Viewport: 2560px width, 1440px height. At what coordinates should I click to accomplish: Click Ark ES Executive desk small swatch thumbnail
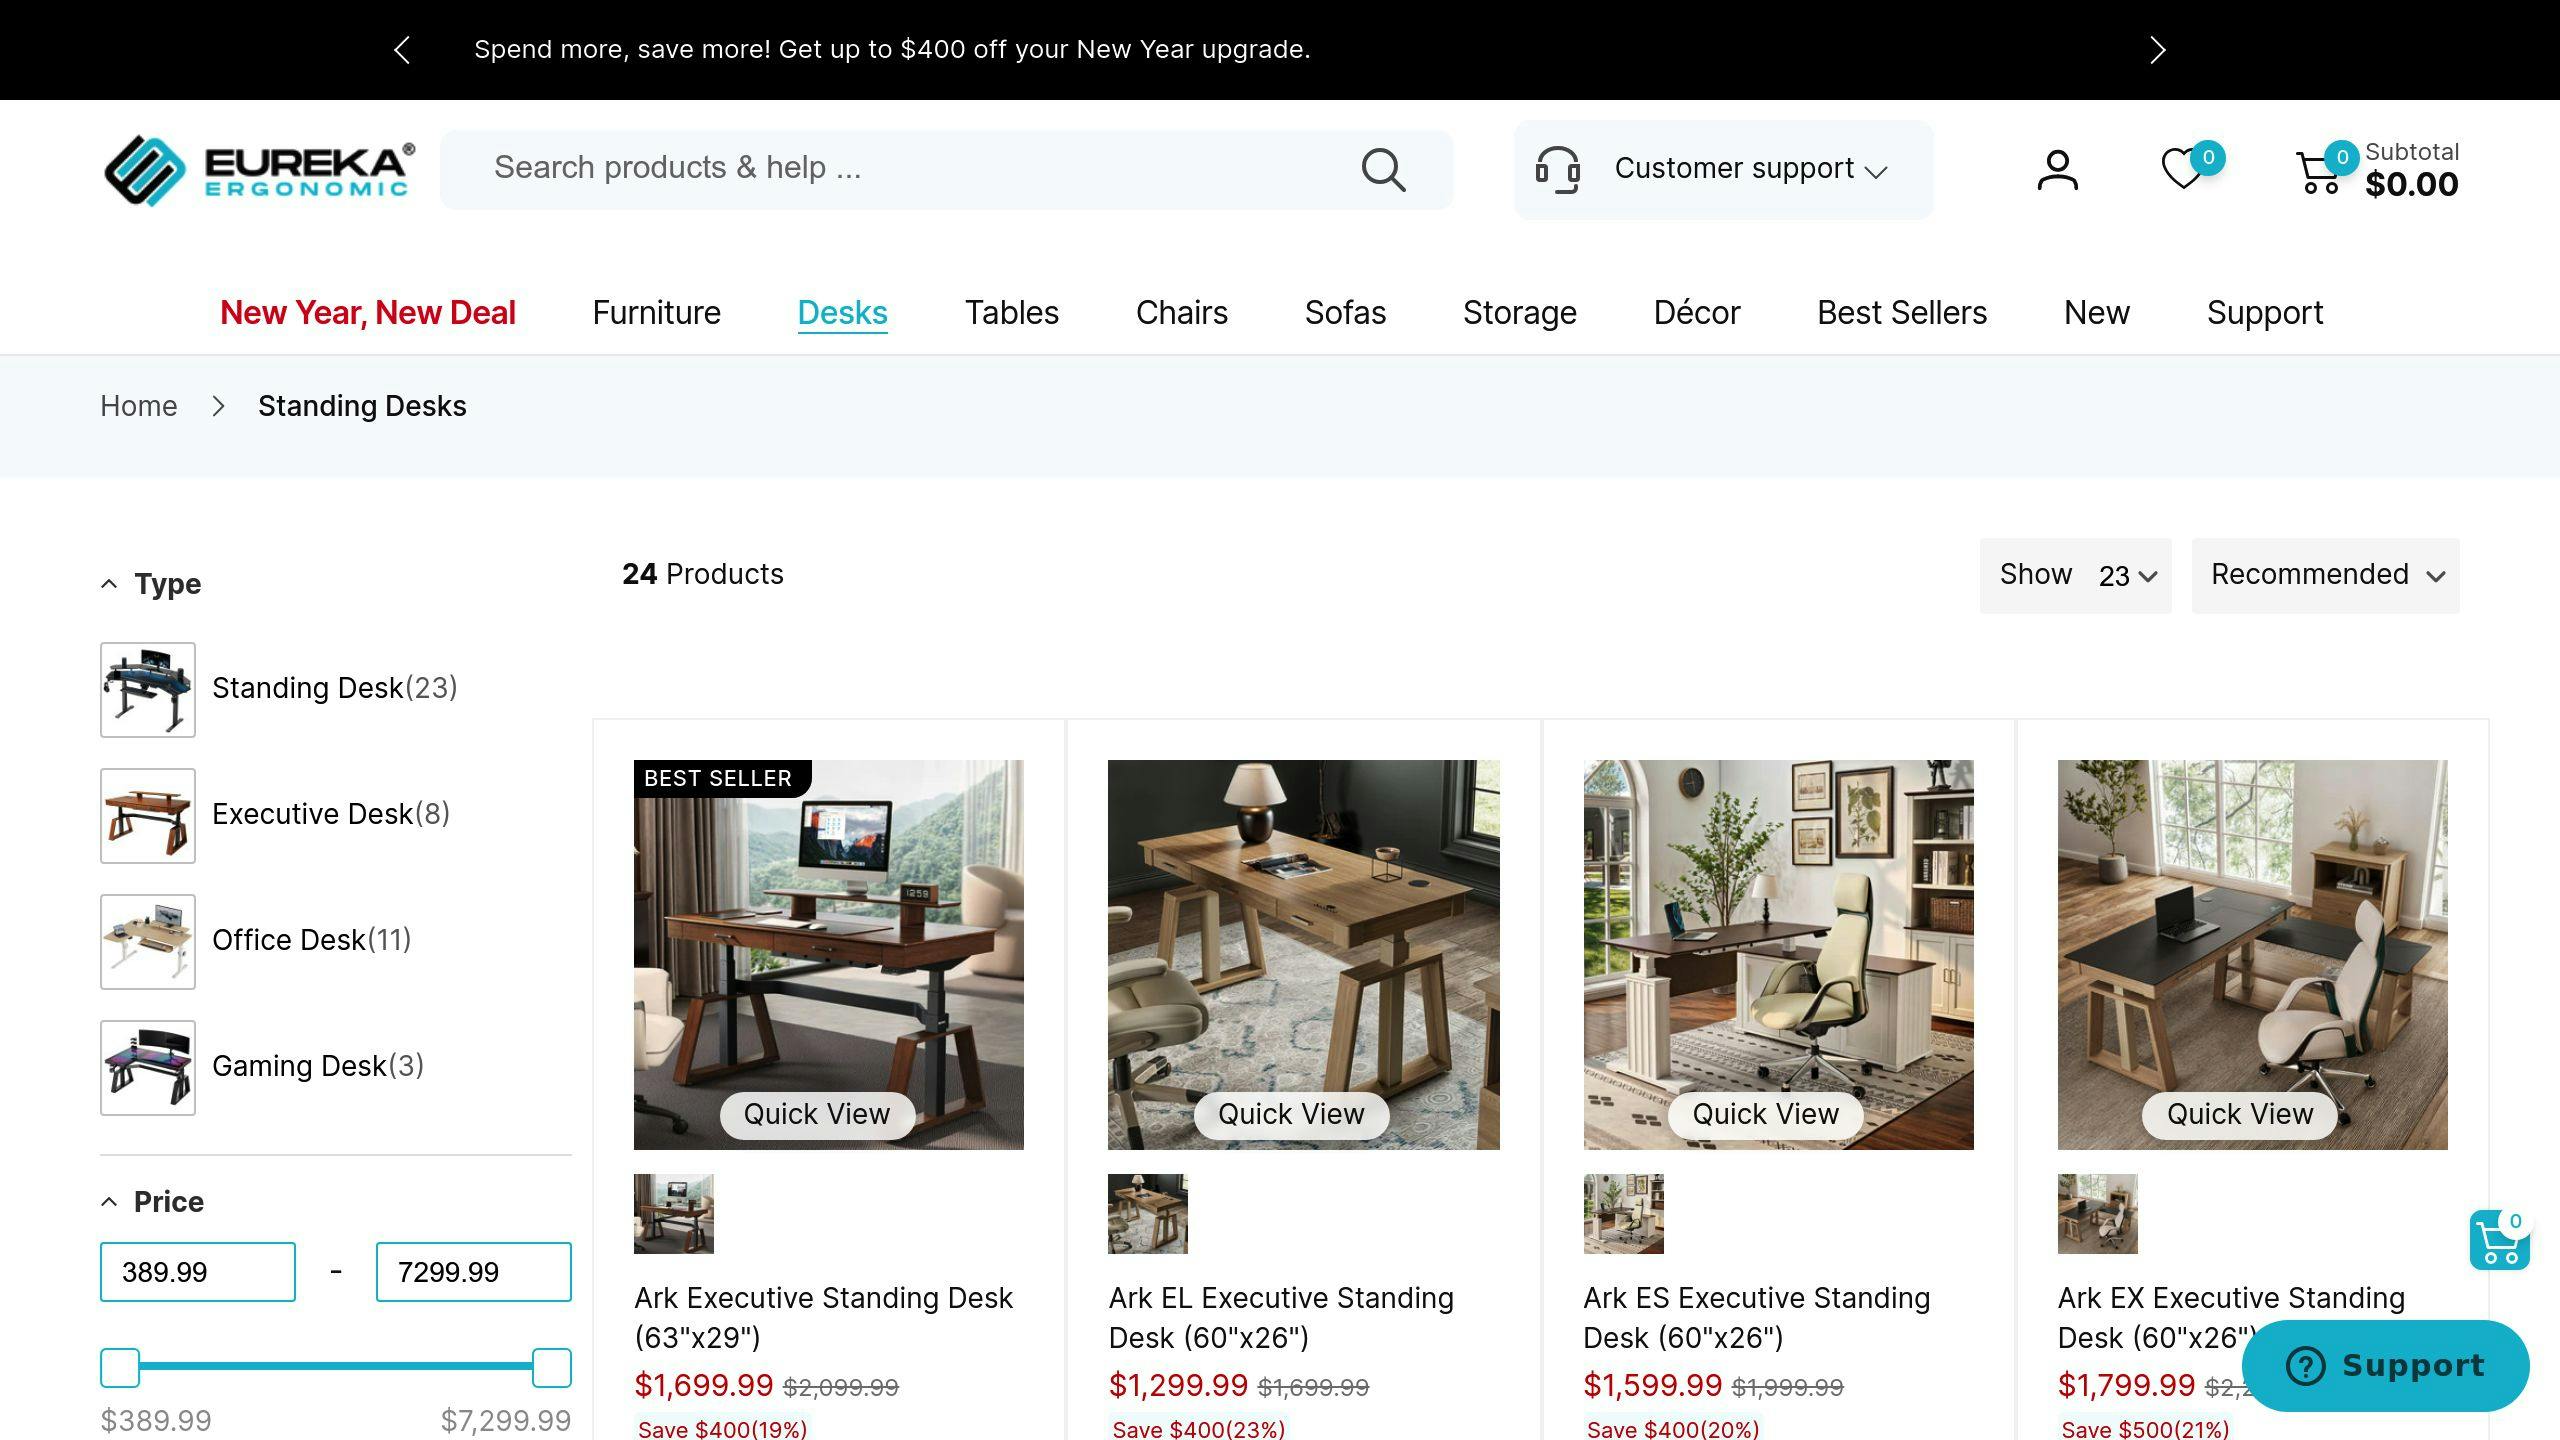[x=1624, y=1214]
